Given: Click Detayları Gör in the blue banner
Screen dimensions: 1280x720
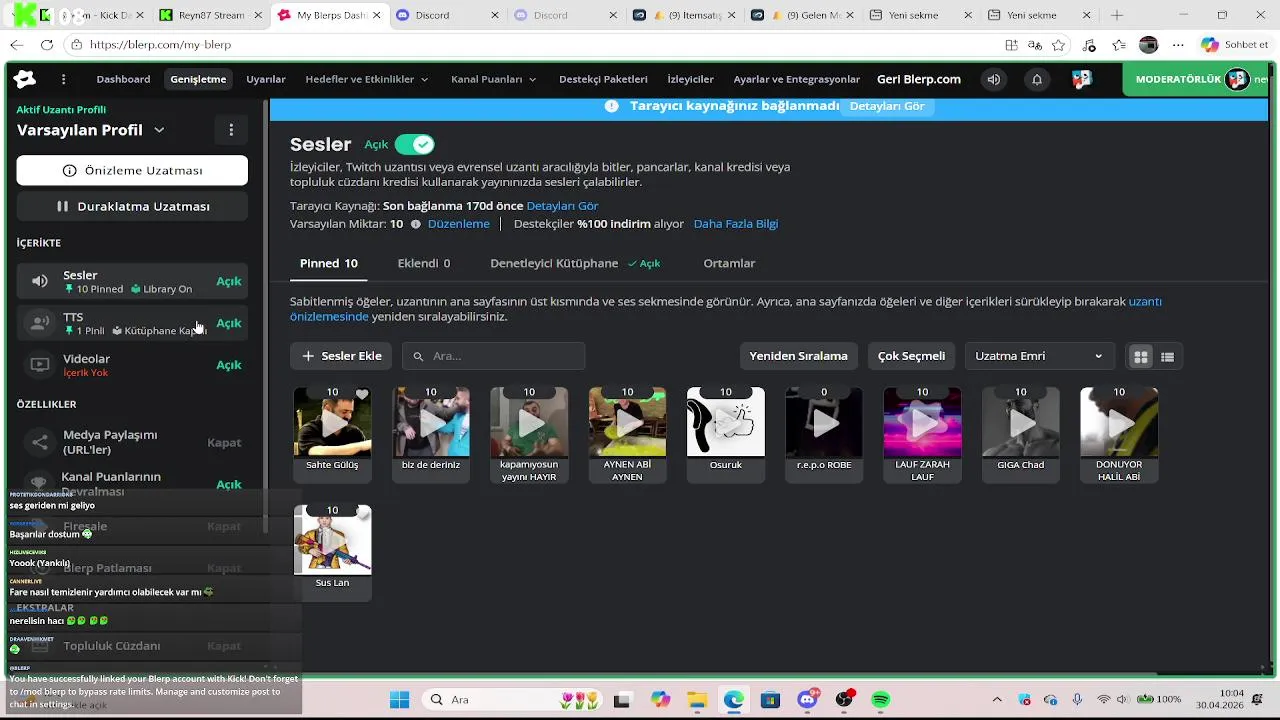Looking at the screenshot, I should 887,106.
